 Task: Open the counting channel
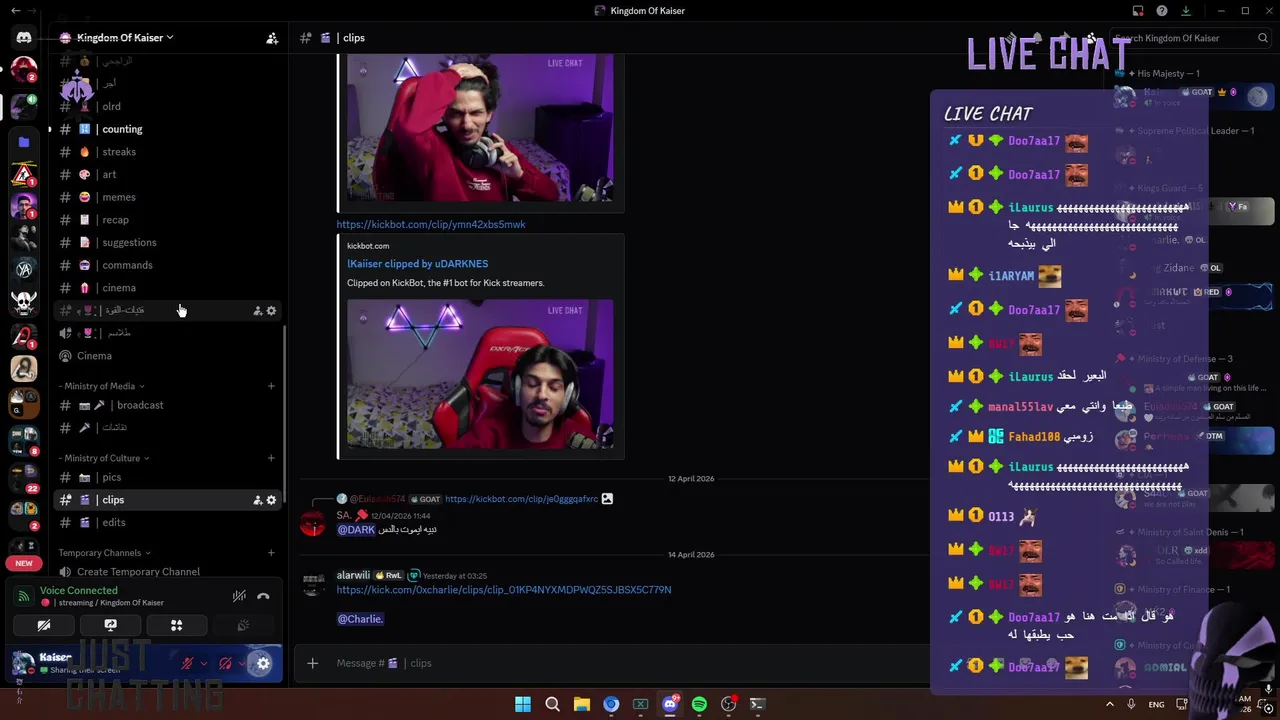click(168, 129)
